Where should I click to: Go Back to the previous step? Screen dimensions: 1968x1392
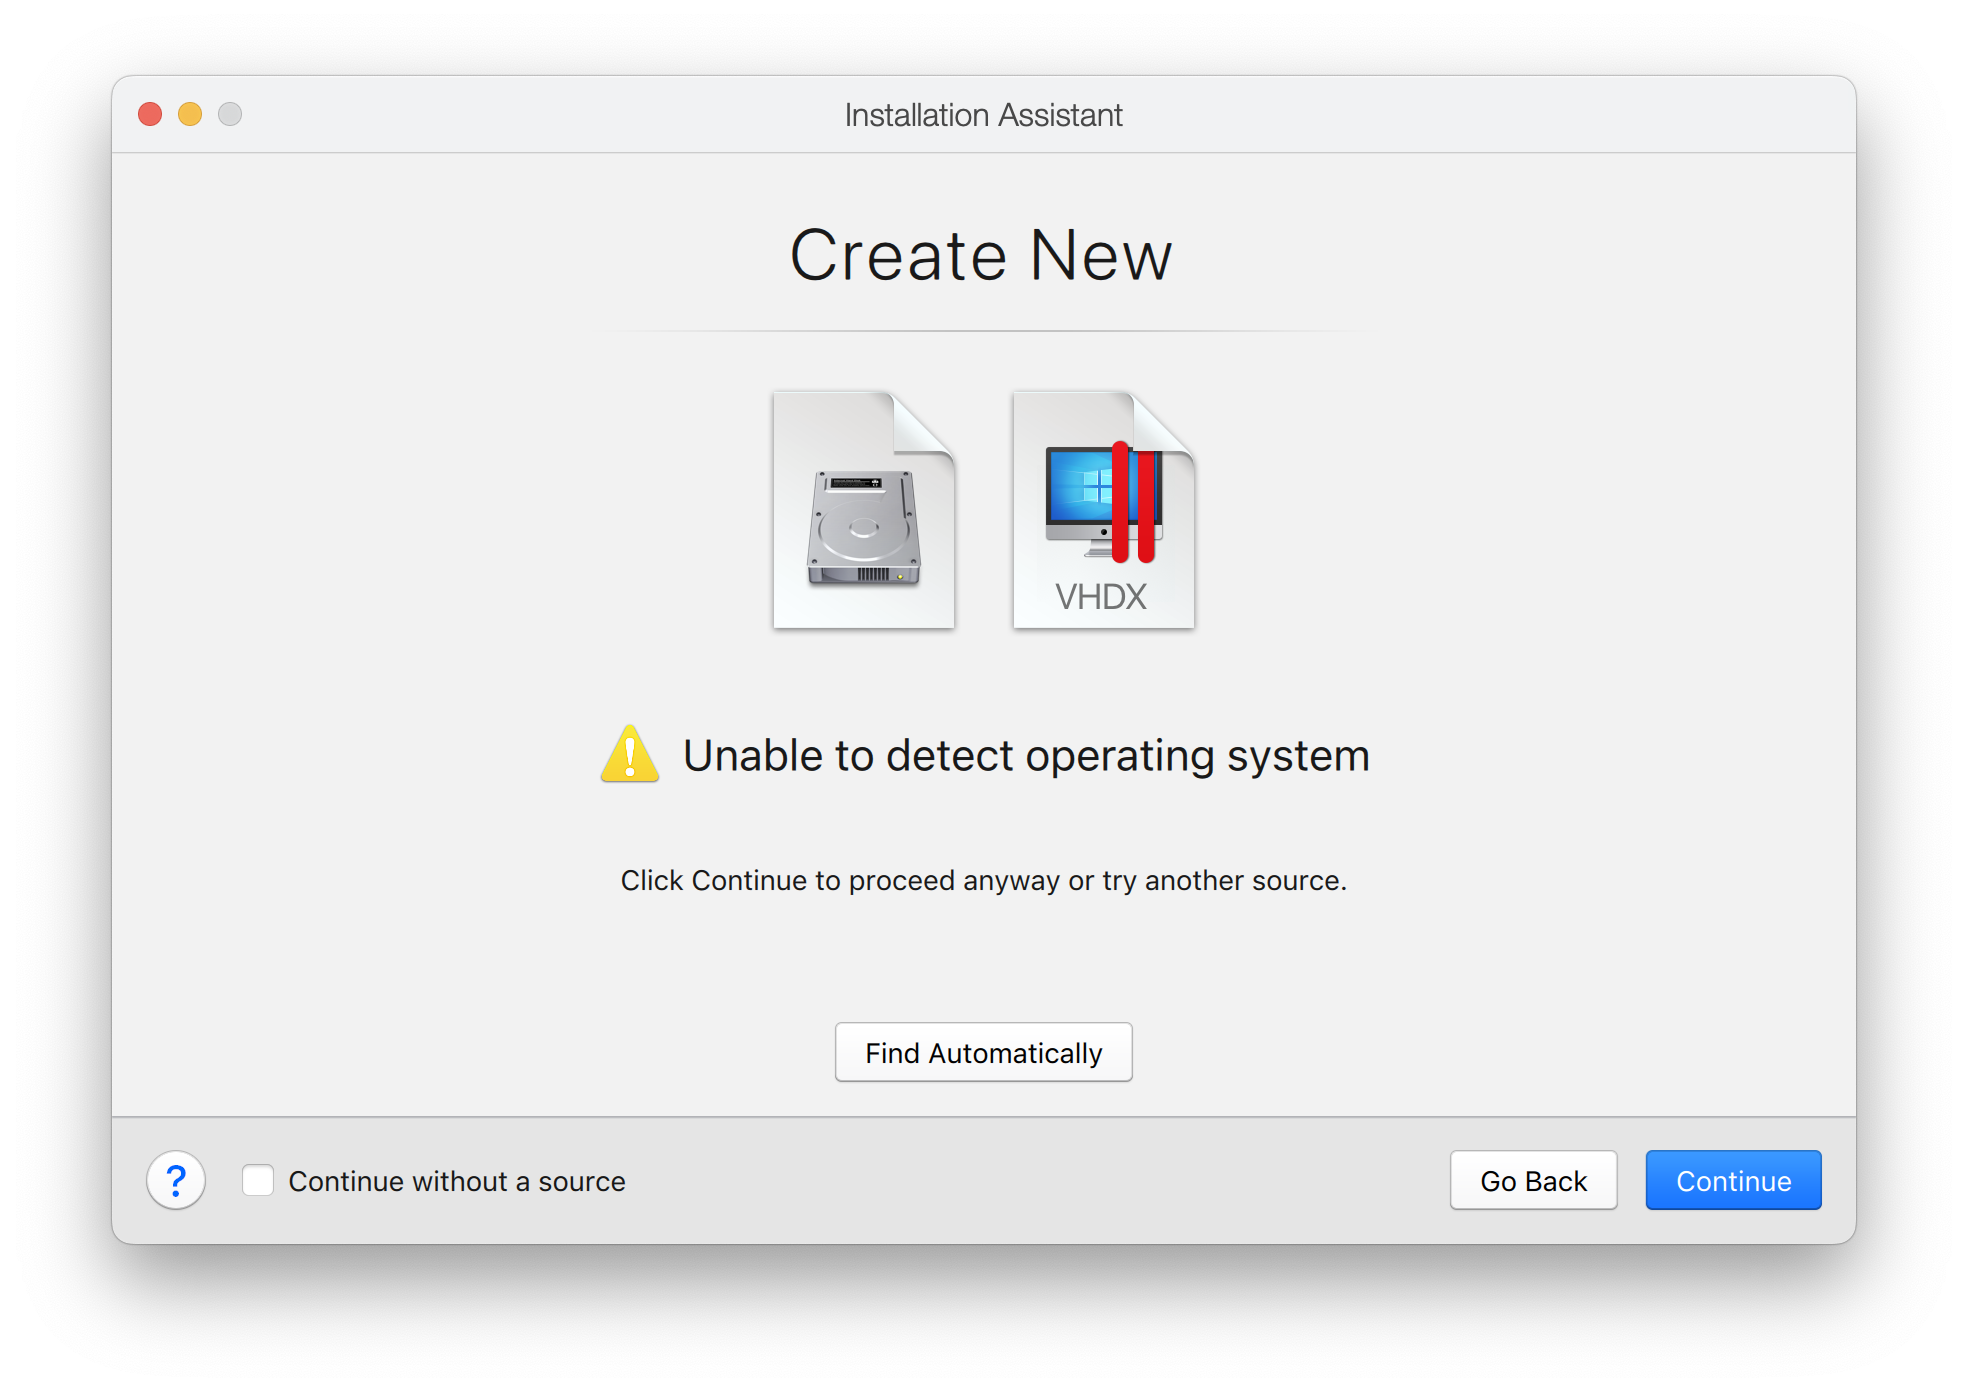1533,1180
